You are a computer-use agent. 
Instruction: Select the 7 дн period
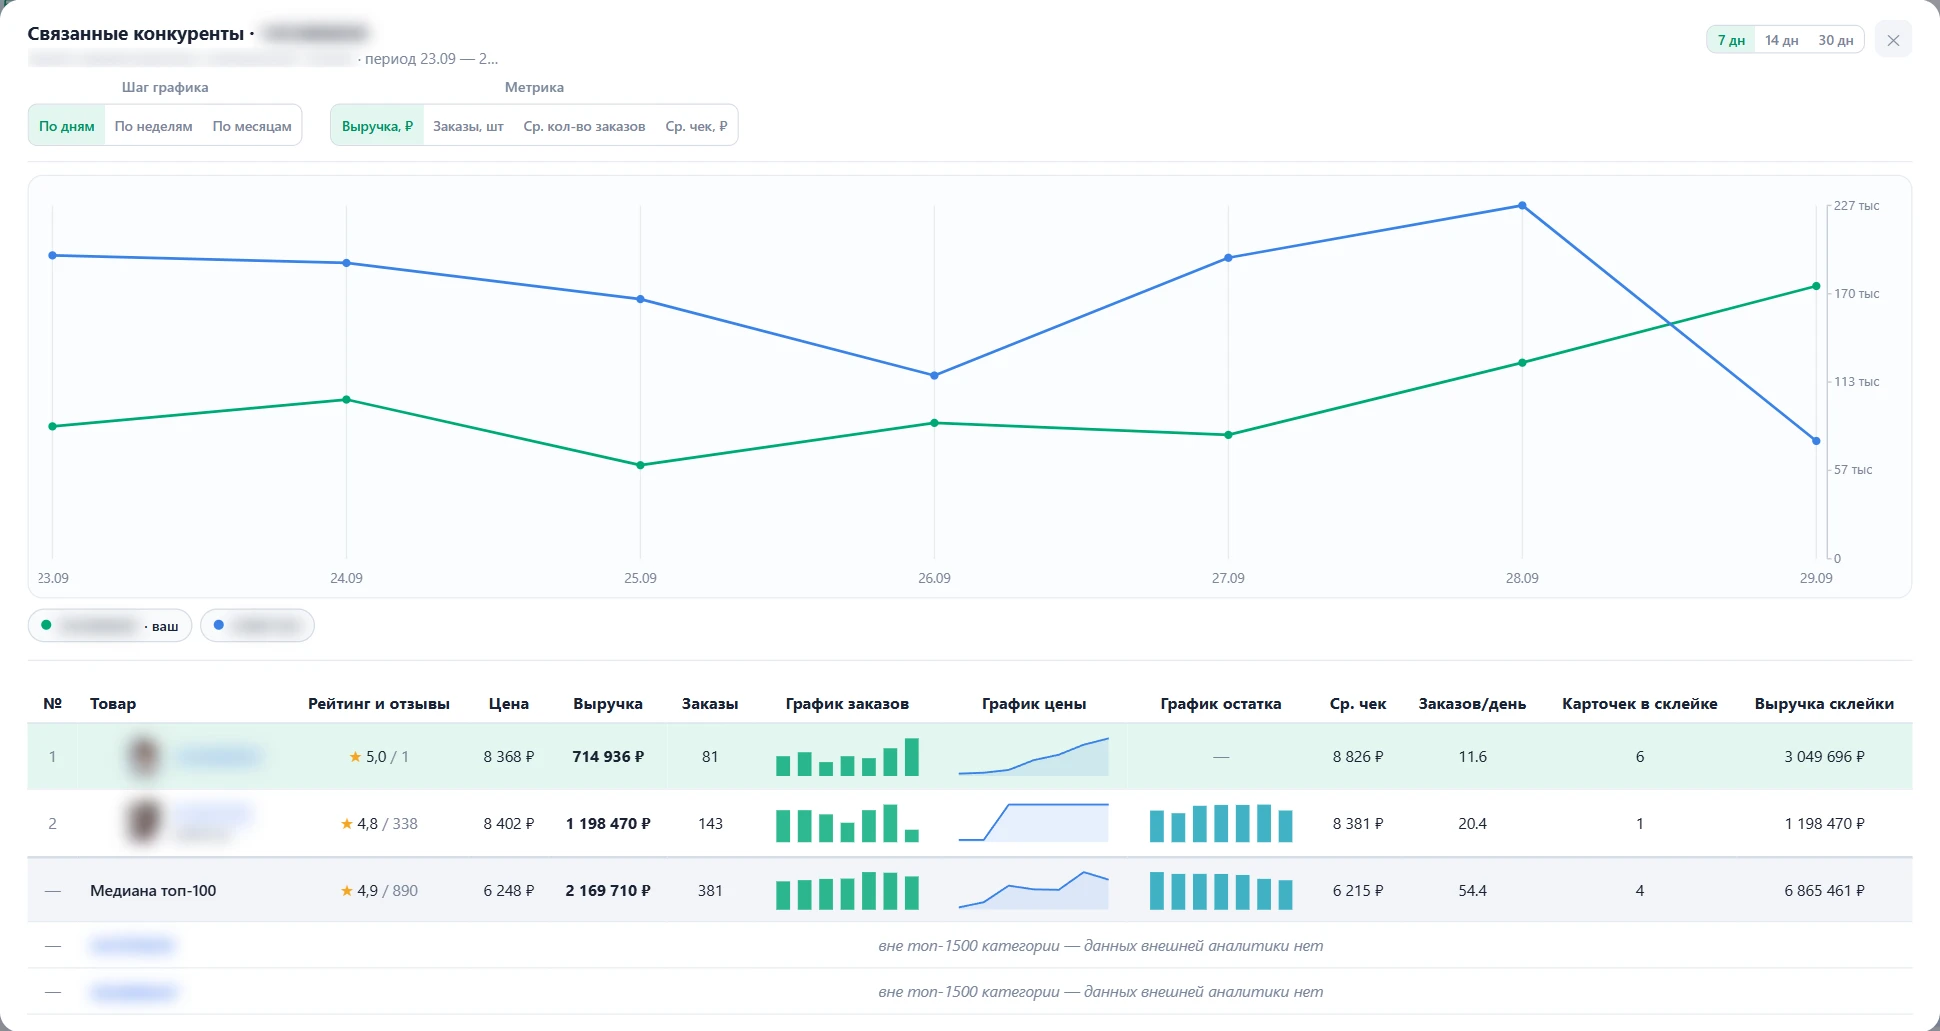coord(1731,40)
